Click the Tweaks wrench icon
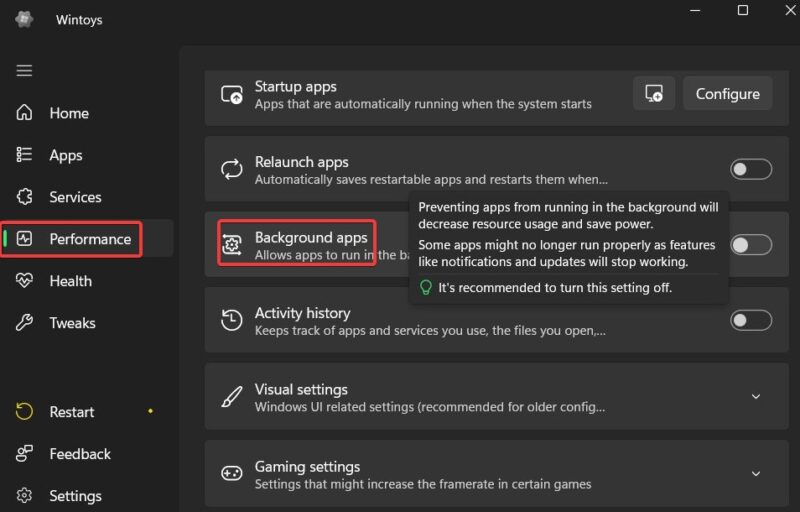This screenshot has height=512, width=800. pos(24,323)
